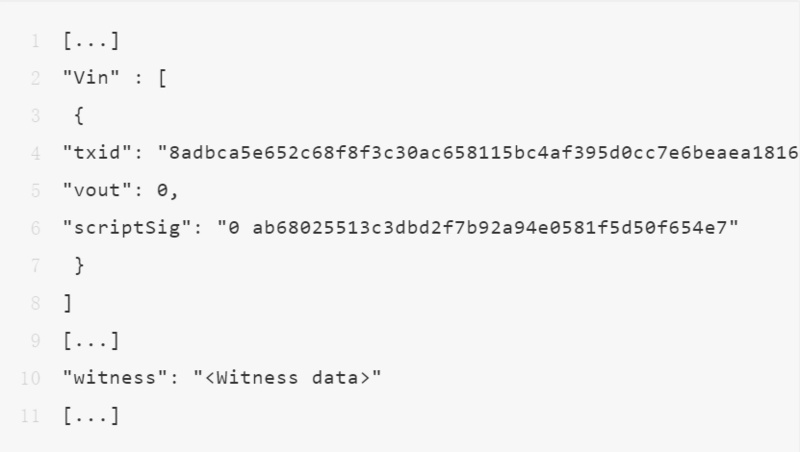Click the [...] ellipsis on line 9
Screen dimensions: 800x452
(x=90, y=341)
